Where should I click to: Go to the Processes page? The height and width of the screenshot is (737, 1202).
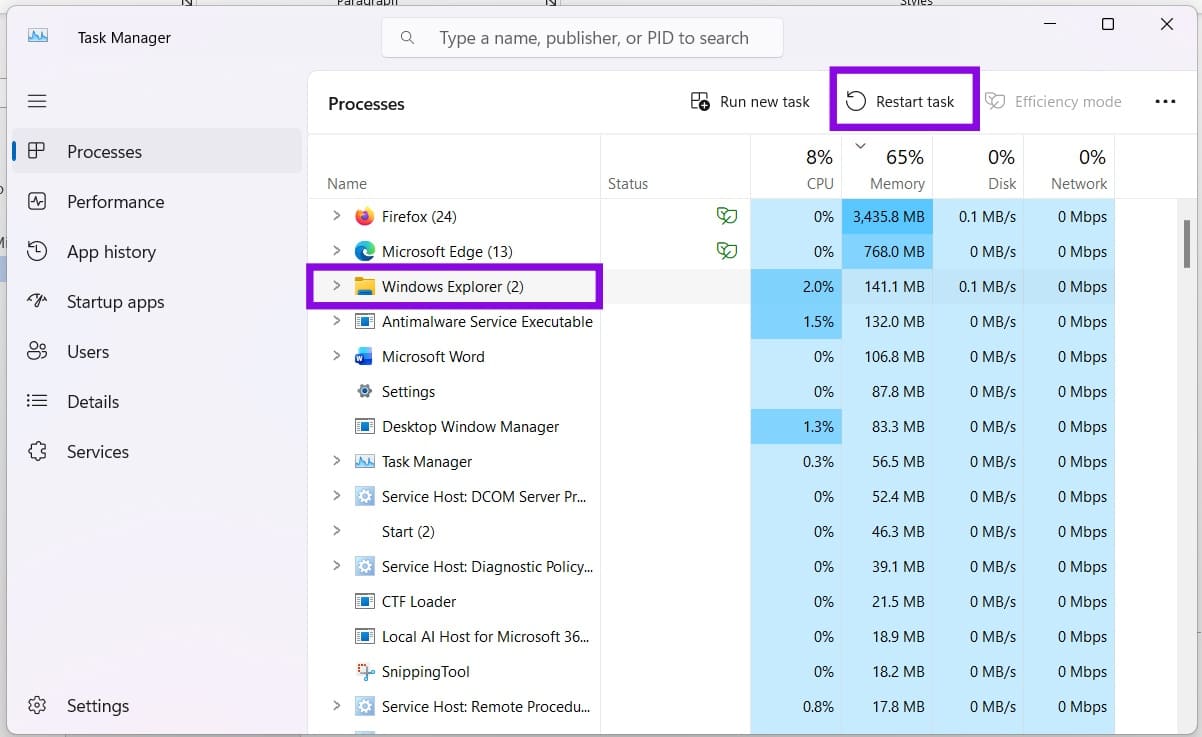(156, 151)
